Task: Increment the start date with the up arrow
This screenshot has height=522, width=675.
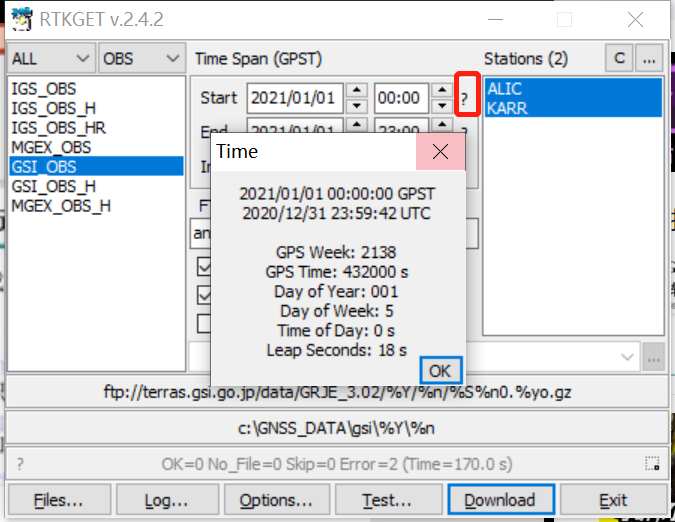Action: pos(356,90)
